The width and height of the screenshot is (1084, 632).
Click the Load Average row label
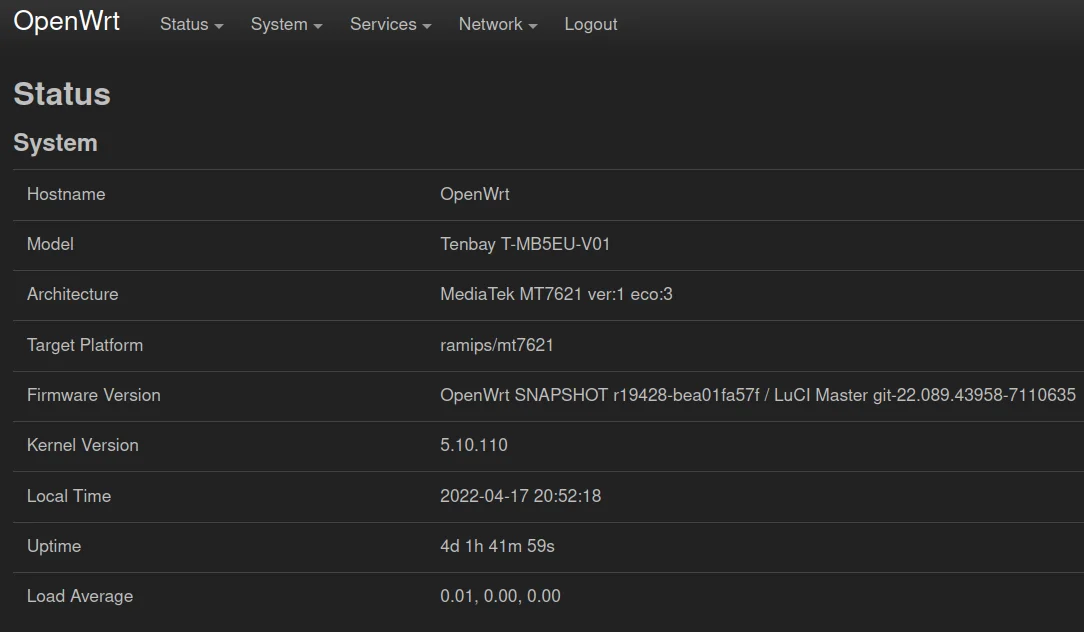[x=80, y=596]
